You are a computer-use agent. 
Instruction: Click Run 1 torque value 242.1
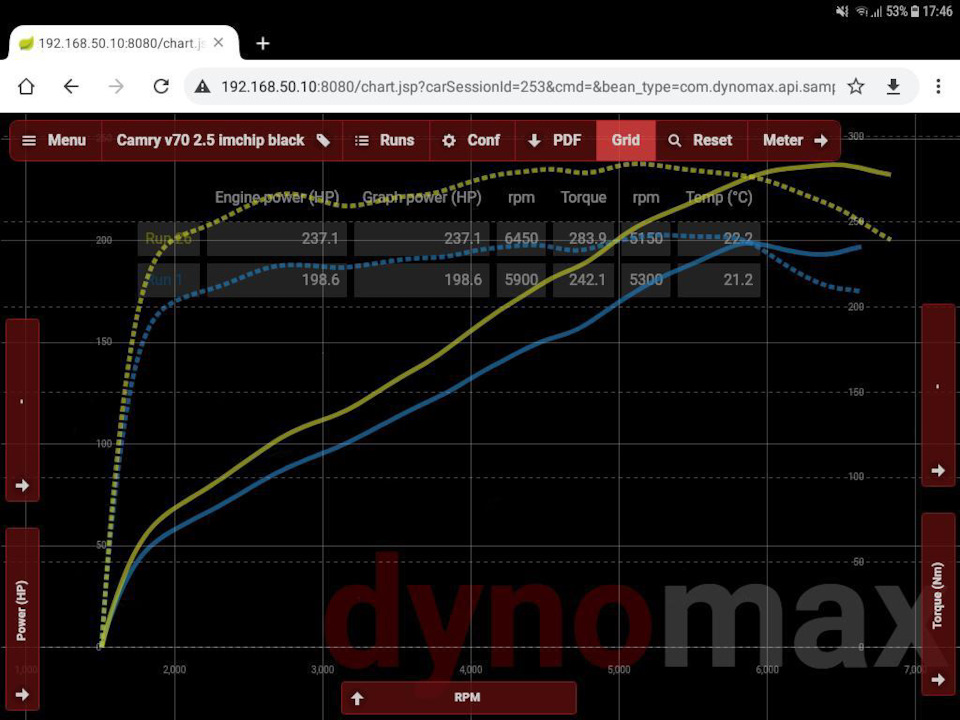tap(583, 280)
